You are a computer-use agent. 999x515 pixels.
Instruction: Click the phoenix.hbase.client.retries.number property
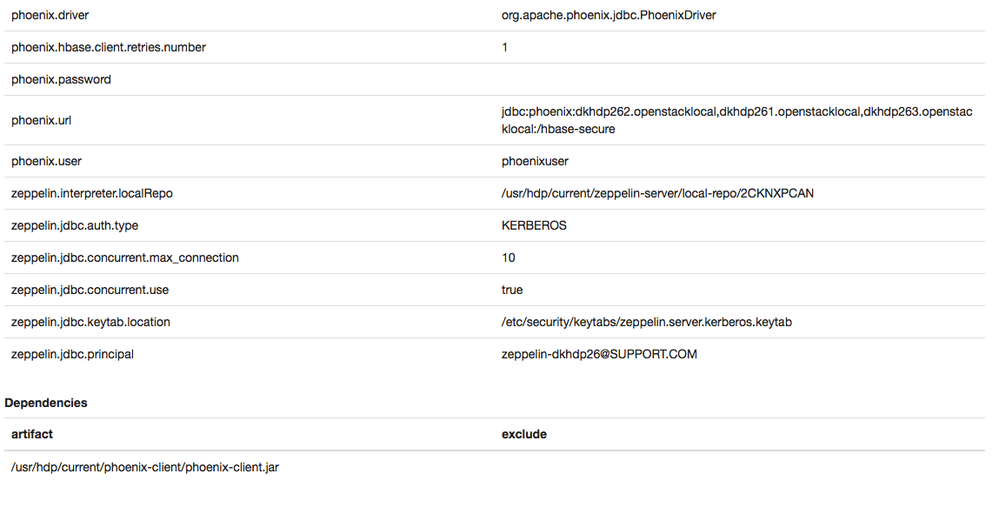[109, 47]
